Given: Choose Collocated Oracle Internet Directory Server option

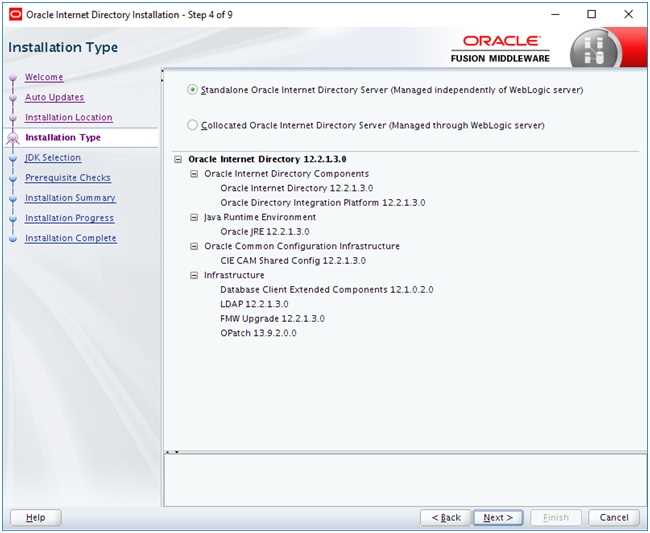Looking at the screenshot, I should click(192, 125).
